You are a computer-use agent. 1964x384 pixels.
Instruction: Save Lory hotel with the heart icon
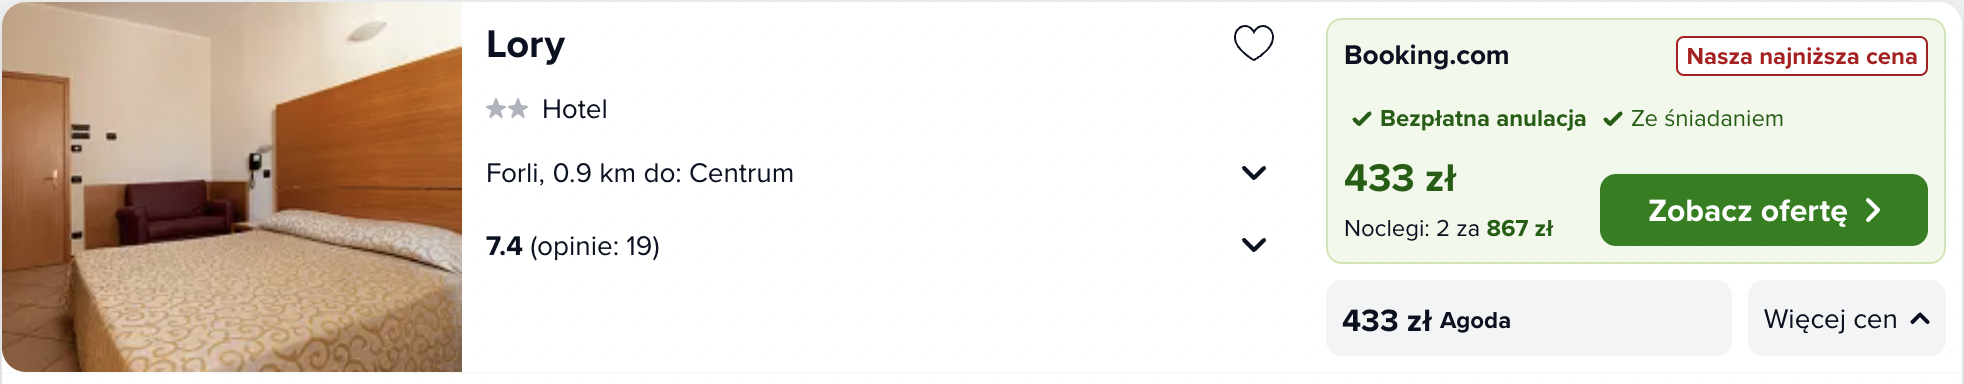click(1253, 43)
